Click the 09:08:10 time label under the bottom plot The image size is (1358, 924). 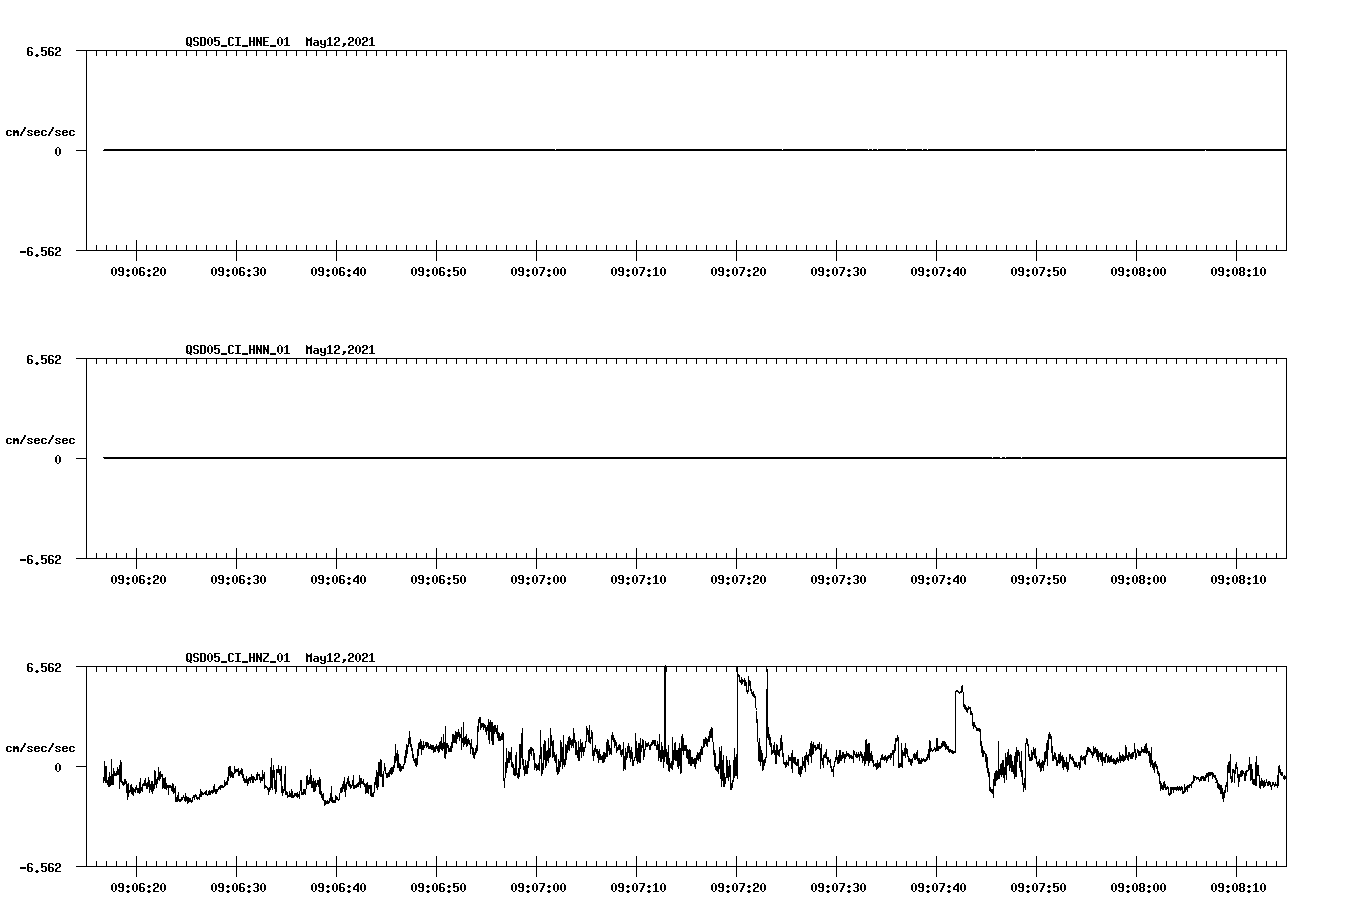[1237, 886]
